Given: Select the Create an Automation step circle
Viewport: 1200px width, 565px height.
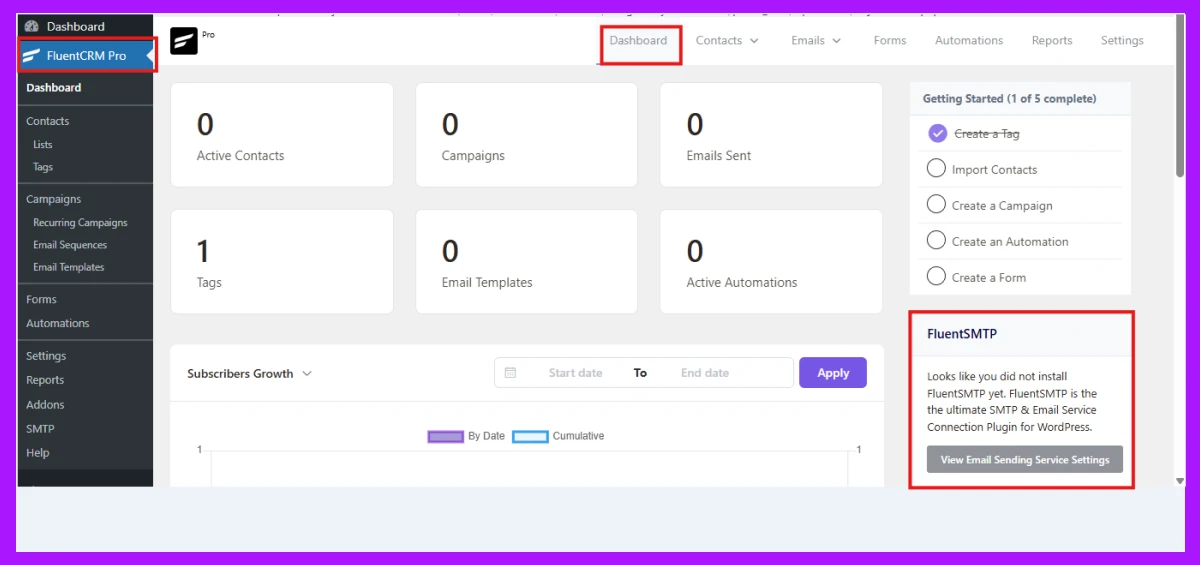Looking at the screenshot, I should tap(936, 241).
